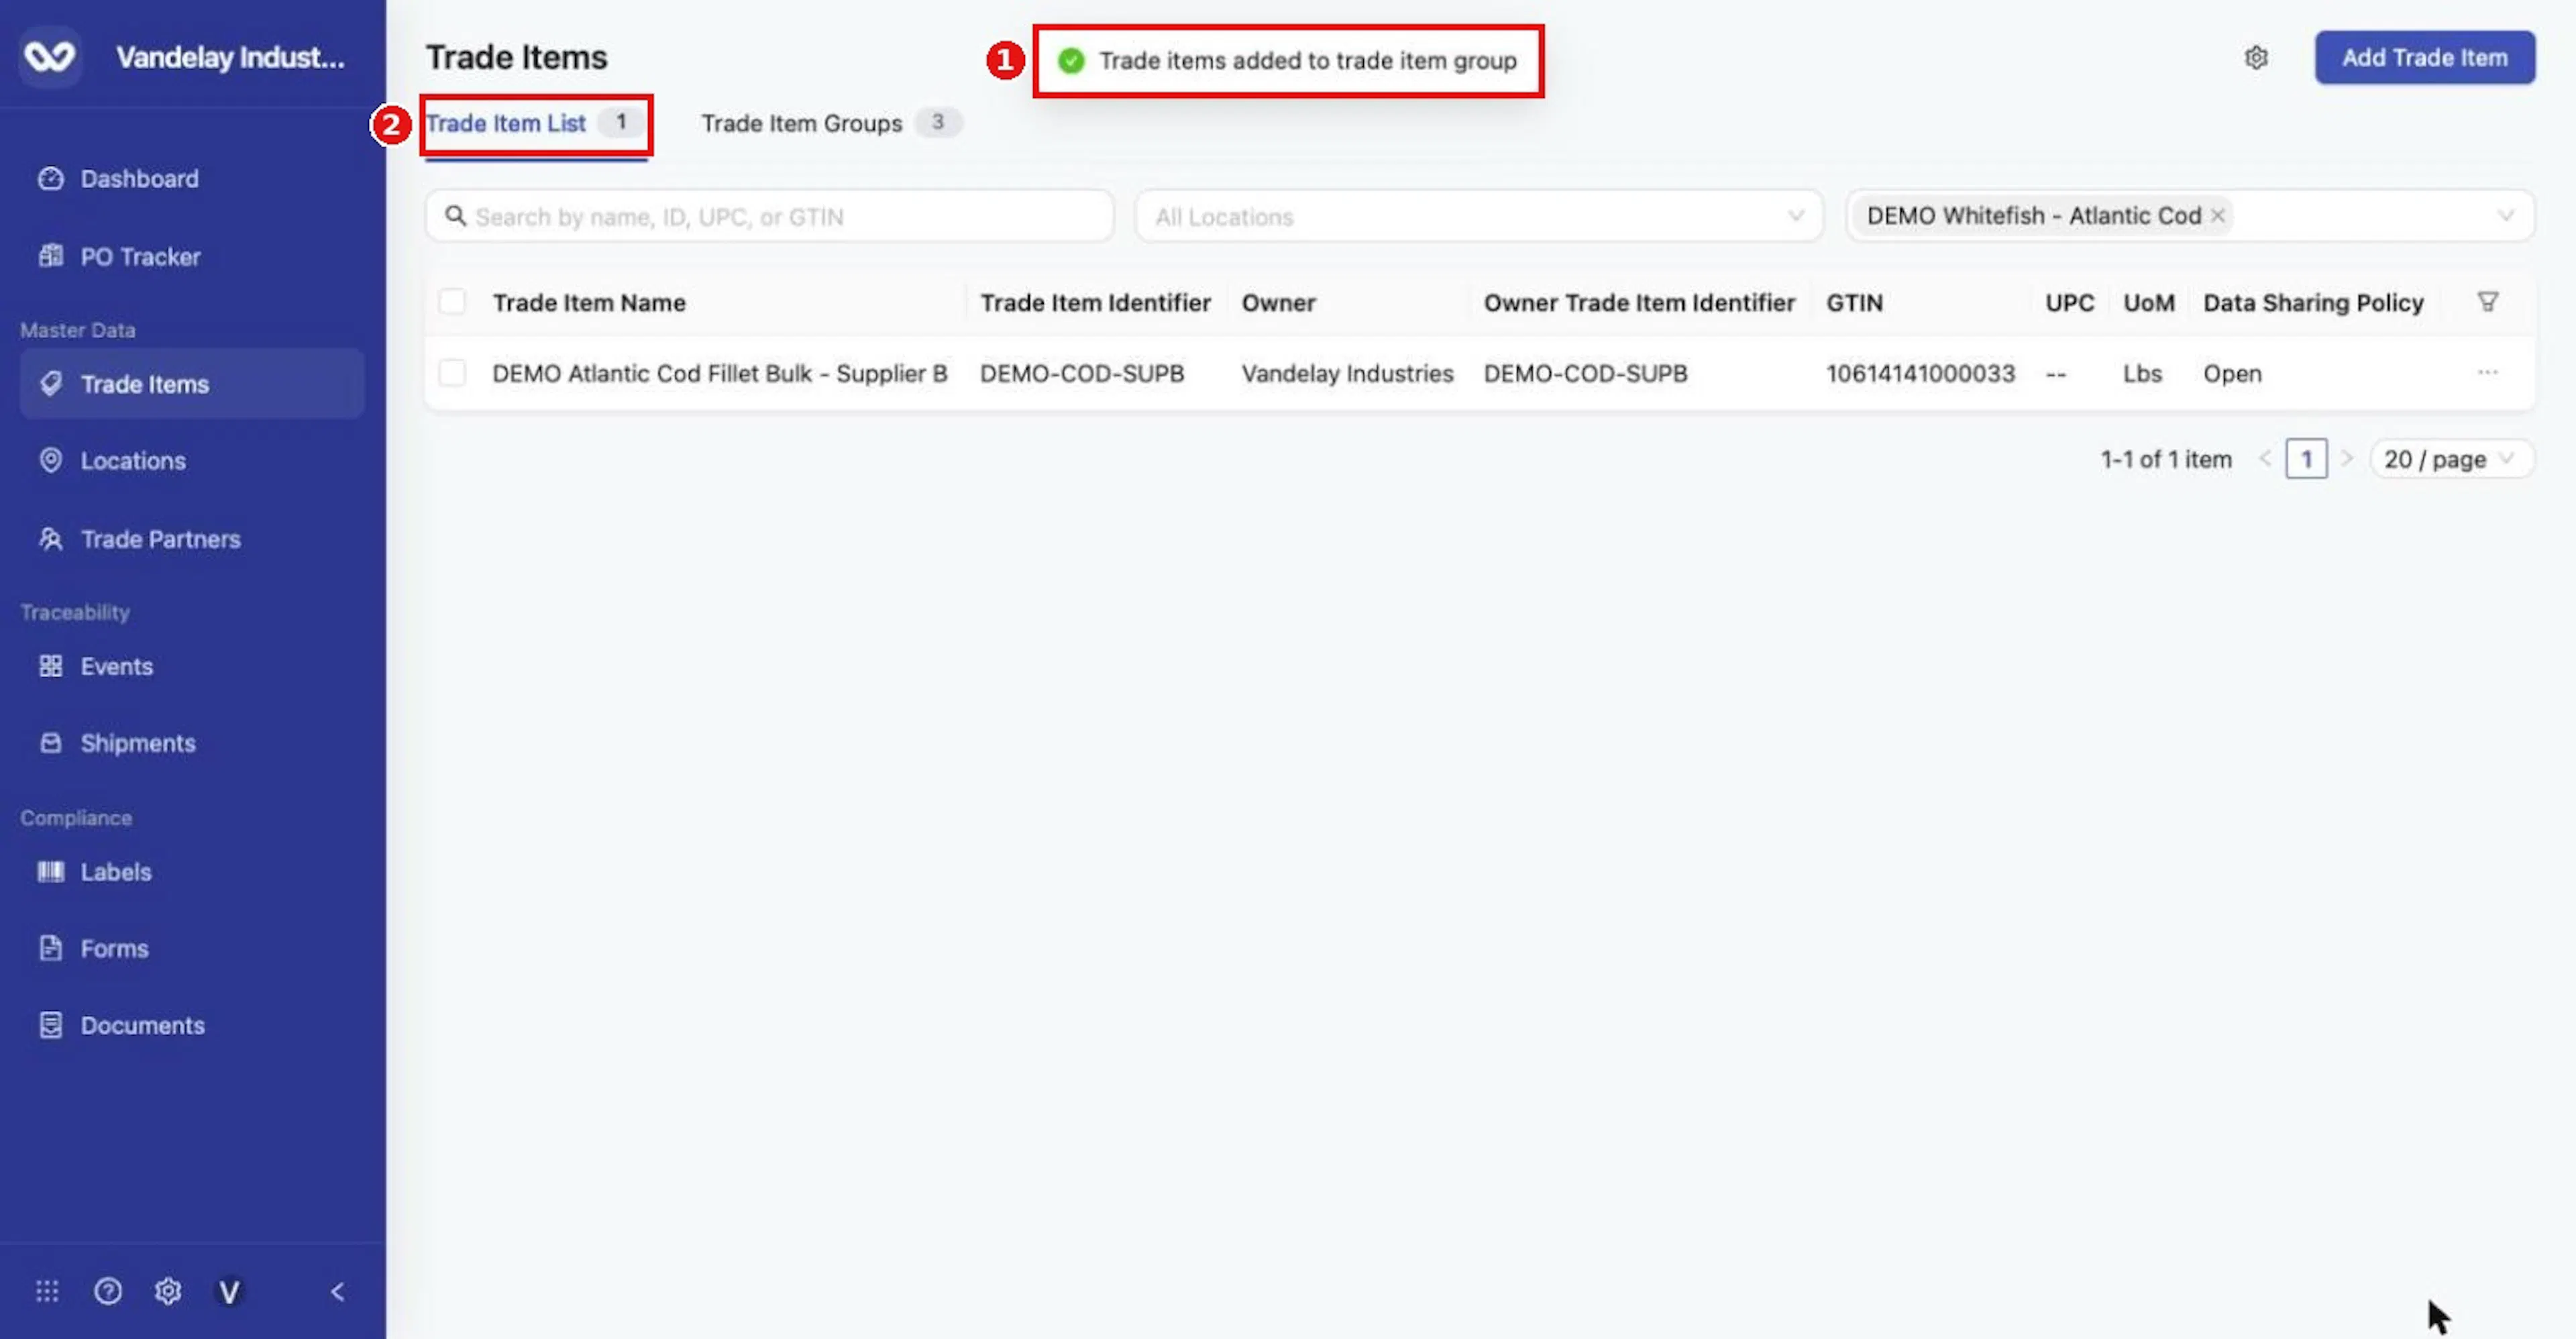Click the column filter funnel icon
2576x1339 pixels.
pos(2487,302)
